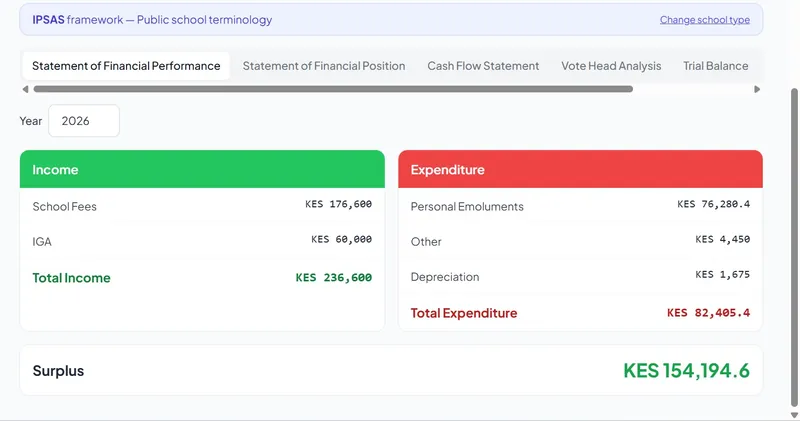The height and width of the screenshot is (421, 800).
Task: Click the KES 1,675 amount
Action: (x=722, y=275)
